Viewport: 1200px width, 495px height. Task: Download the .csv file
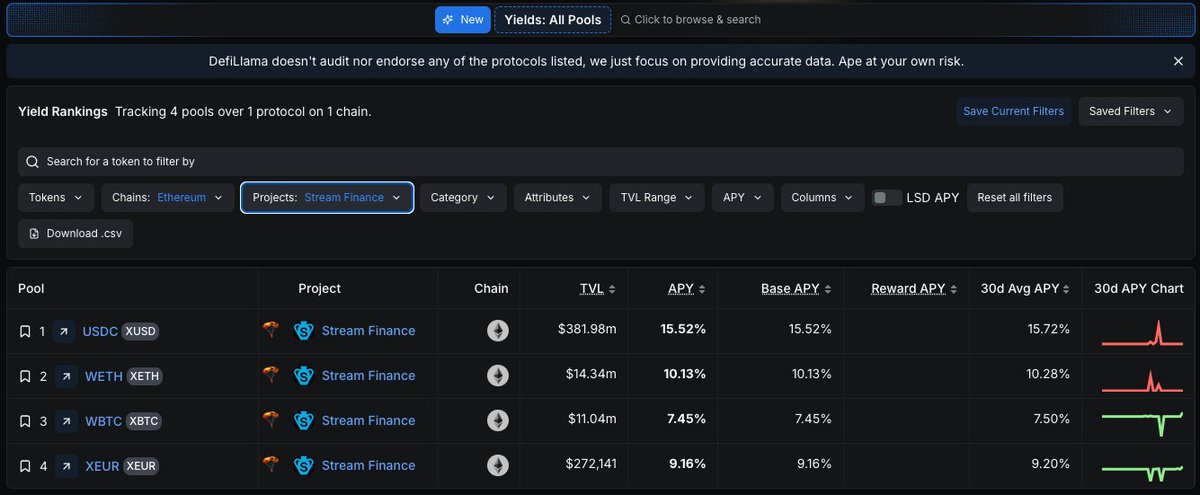pos(75,233)
